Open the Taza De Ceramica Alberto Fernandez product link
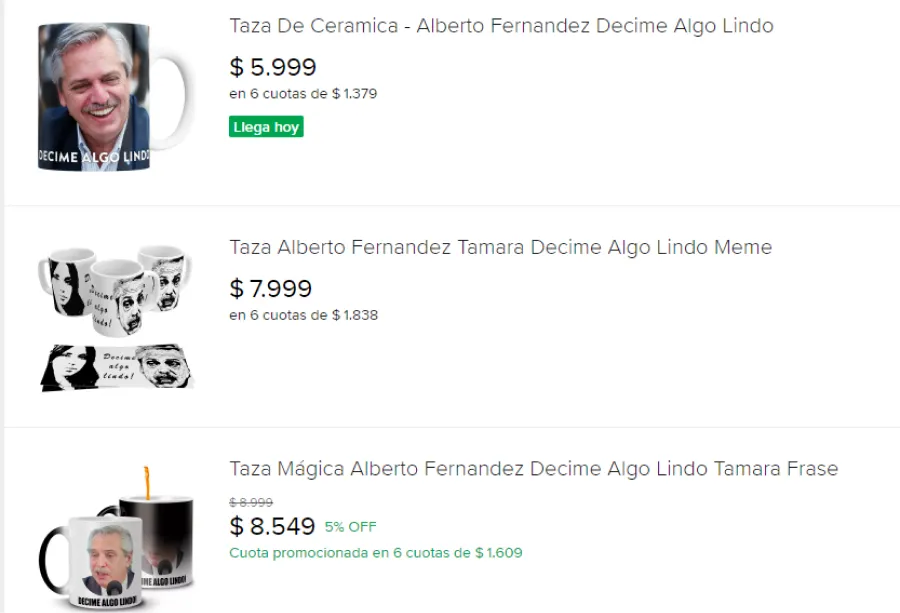900x613 pixels. 500,26
